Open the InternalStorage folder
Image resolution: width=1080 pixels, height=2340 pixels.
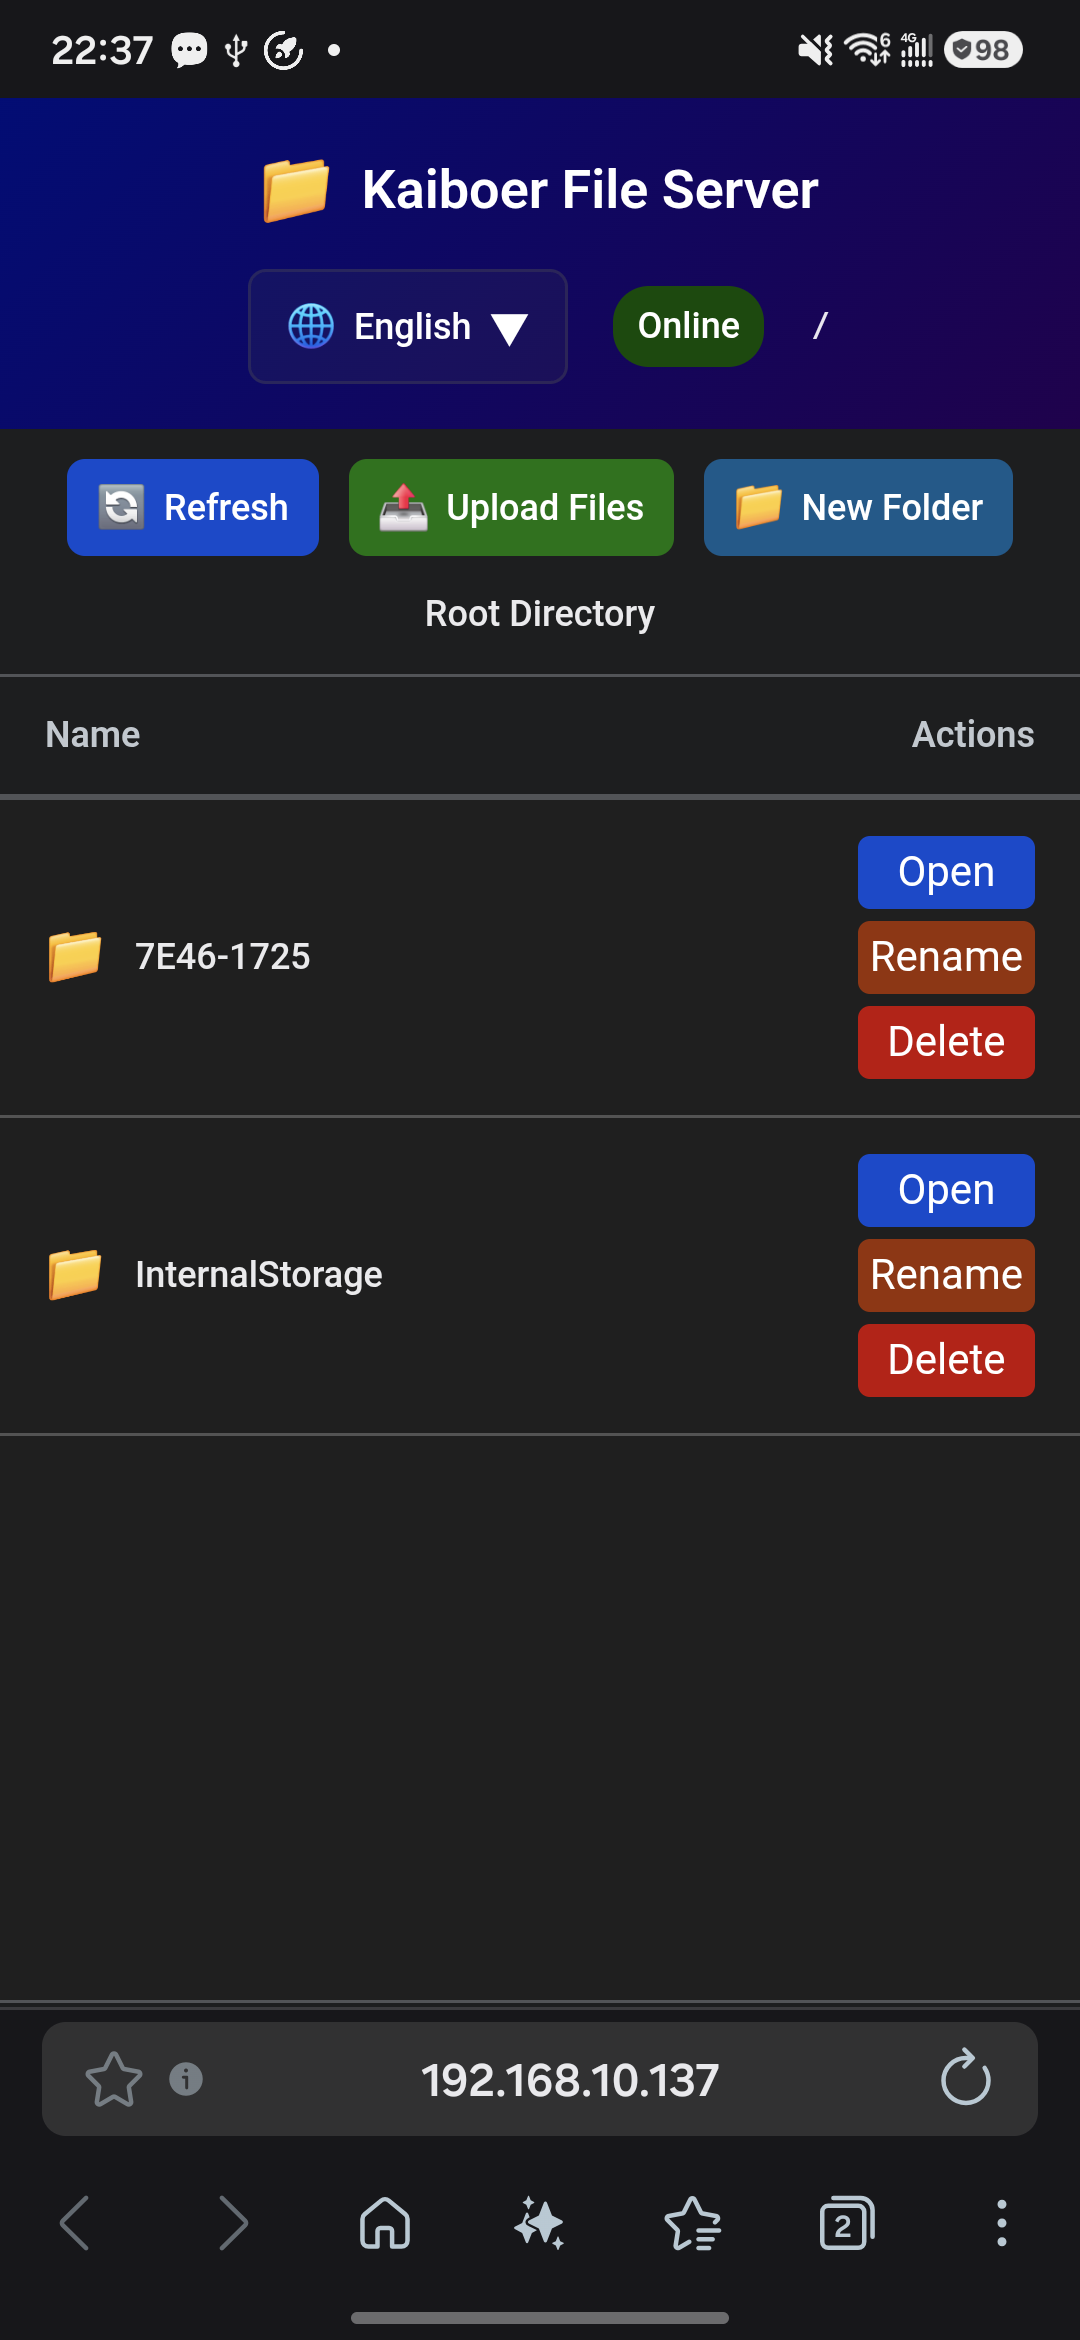click(x=946, y=1190)
